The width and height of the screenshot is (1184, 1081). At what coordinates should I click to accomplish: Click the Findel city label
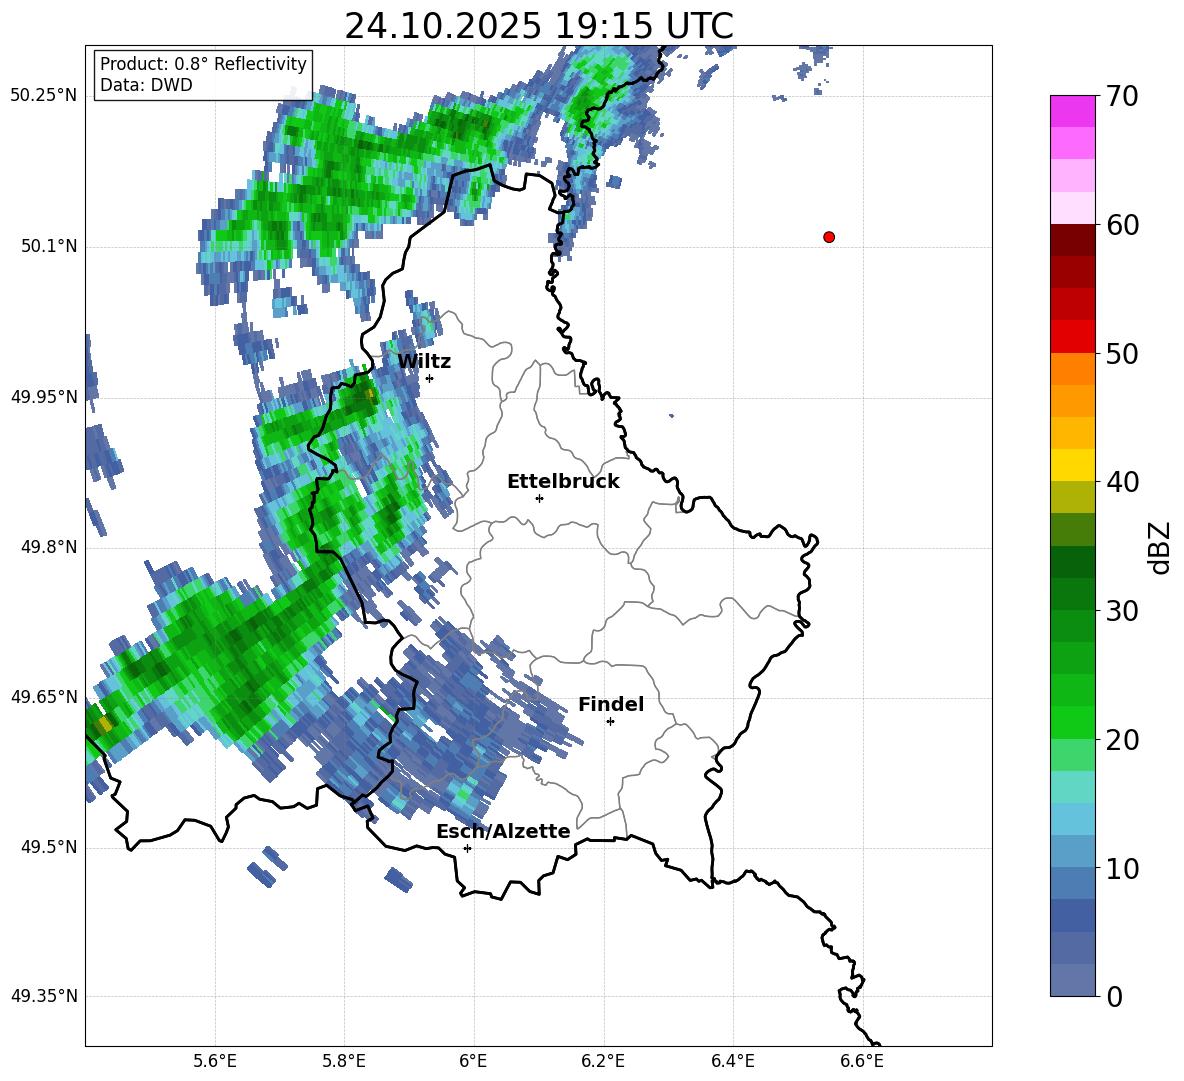(611, 704)
